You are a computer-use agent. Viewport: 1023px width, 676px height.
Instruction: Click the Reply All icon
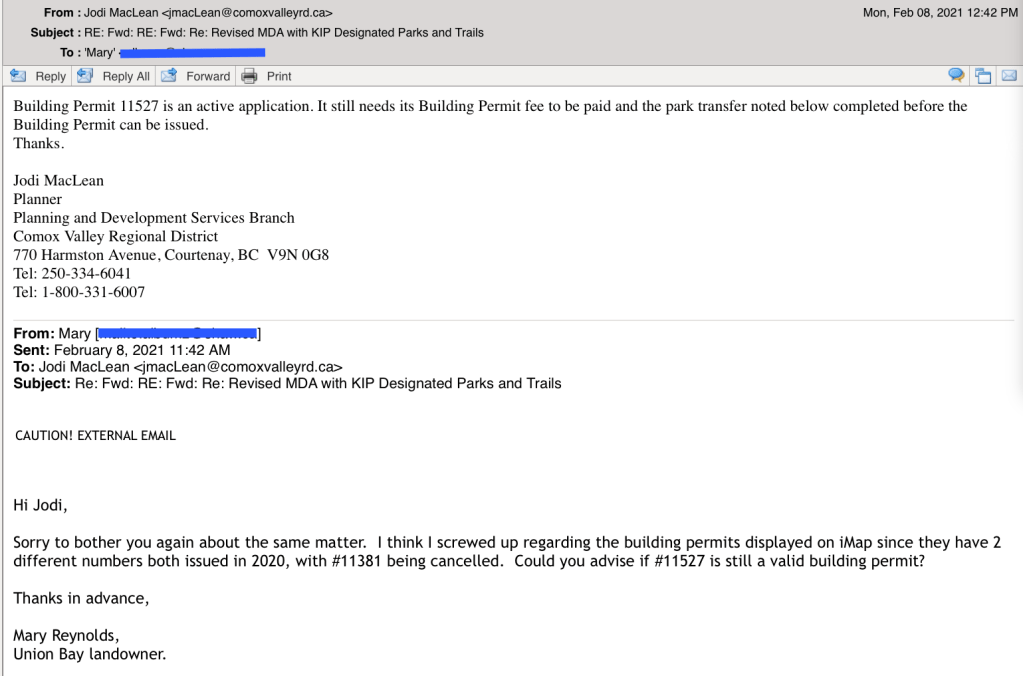pos(84,76)
